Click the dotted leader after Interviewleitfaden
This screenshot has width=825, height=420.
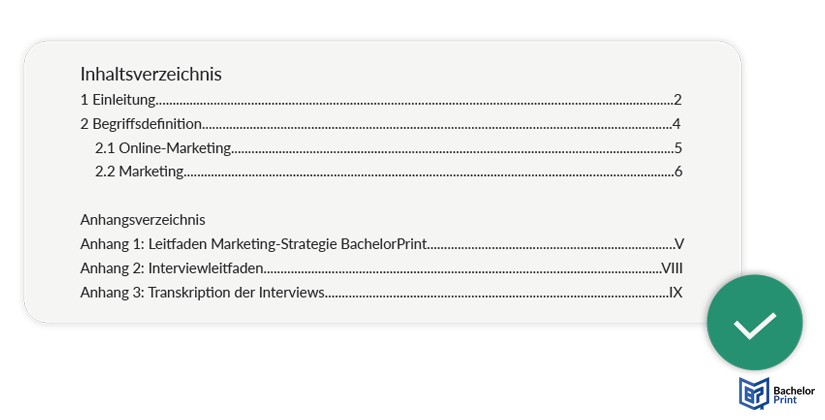[462, 272]
